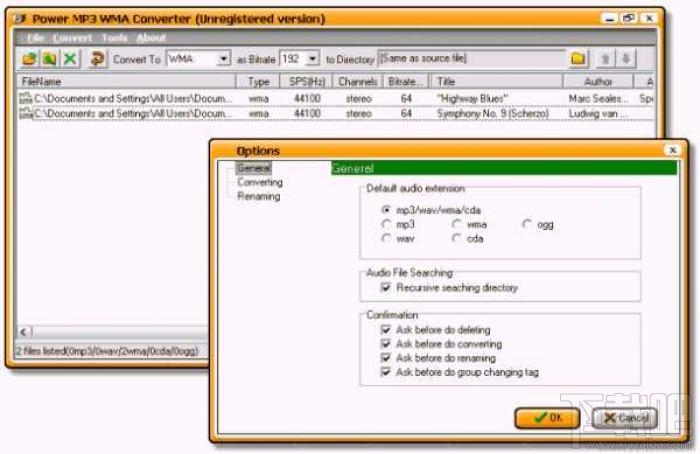The image size is (700, 454).
Task: Click the add files open-folder icon
Action: pos(29,58)
